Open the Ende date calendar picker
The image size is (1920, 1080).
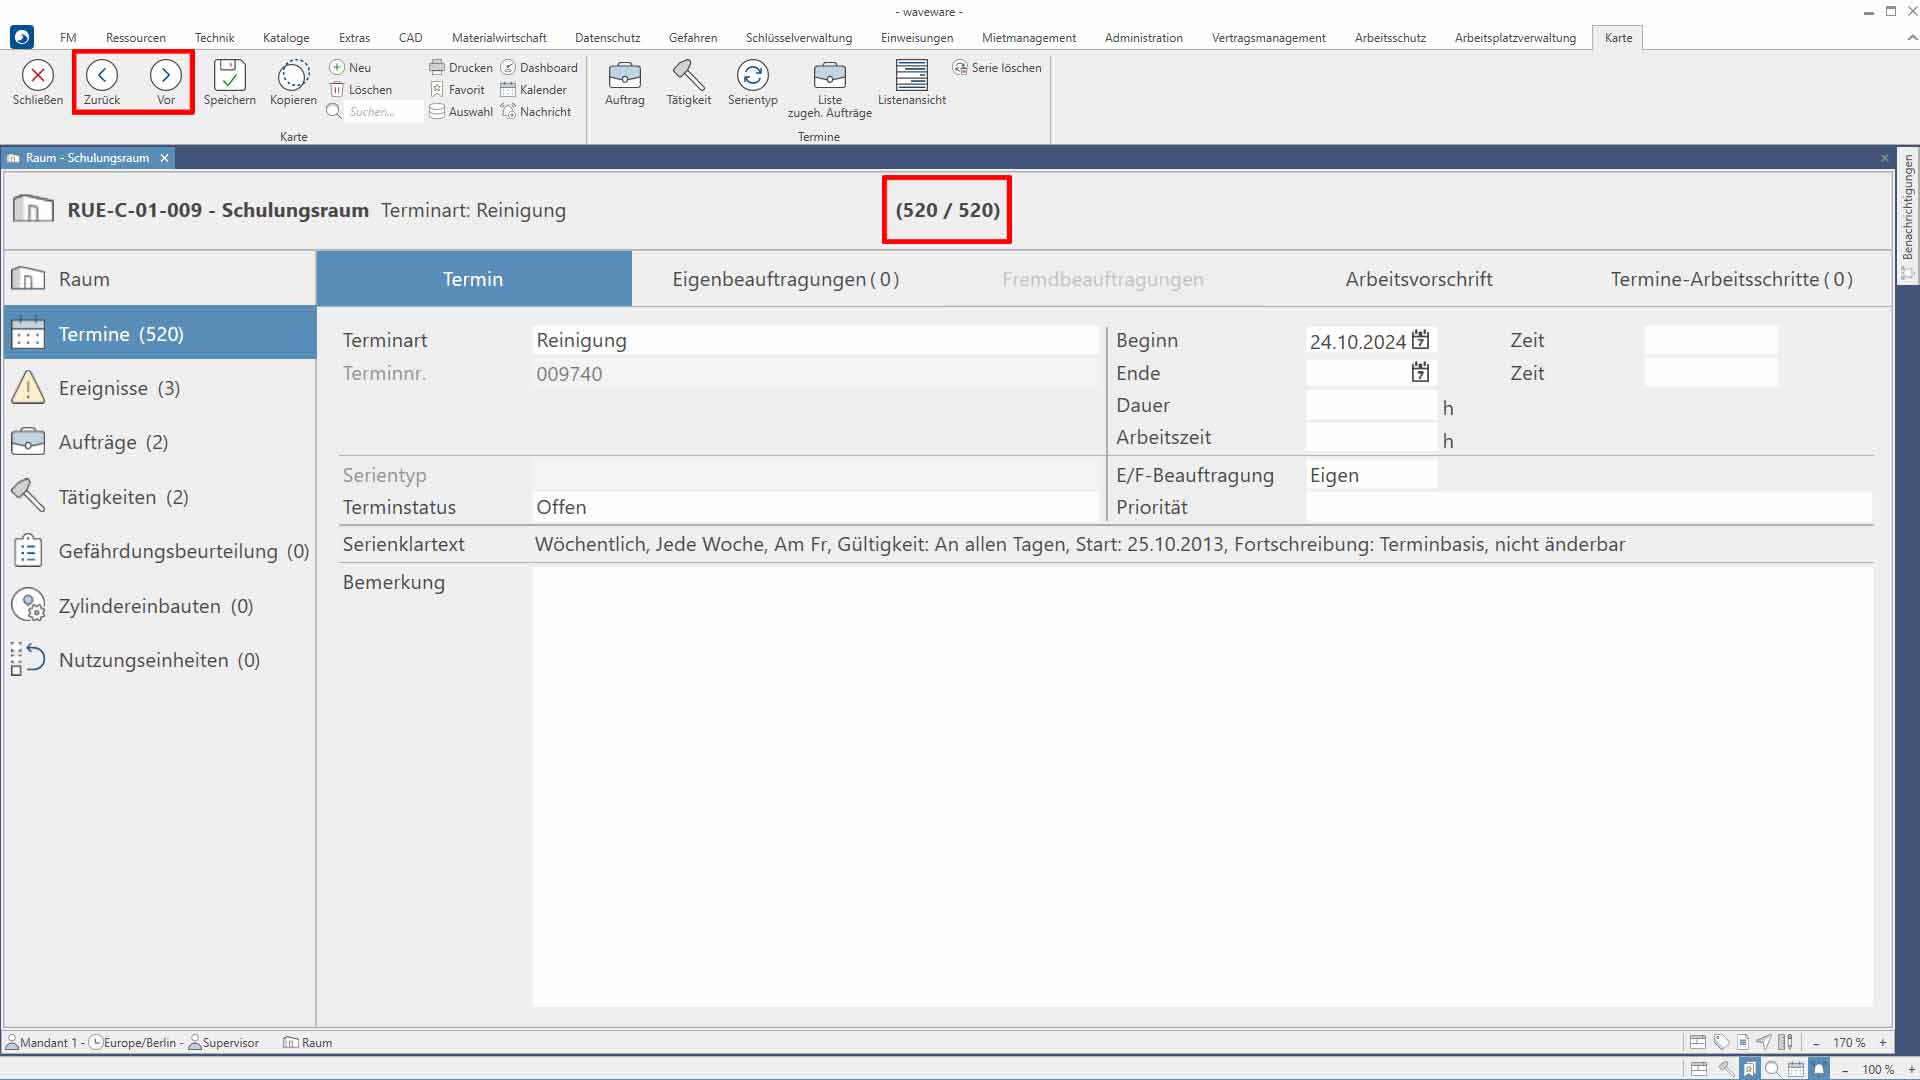pos(1420,373)
